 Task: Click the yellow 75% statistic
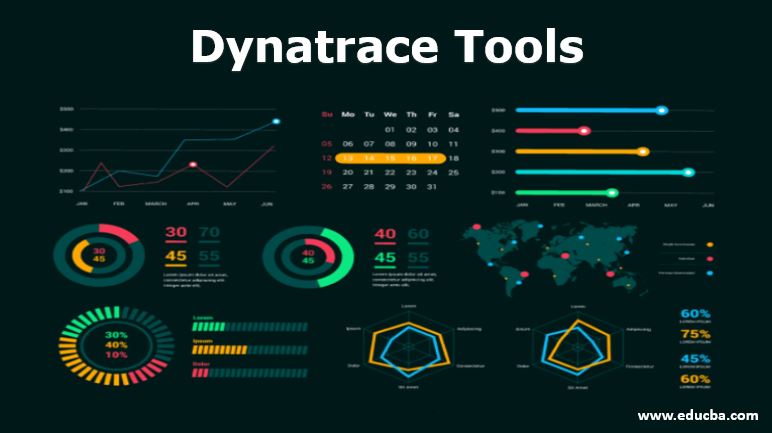[695, 334]
